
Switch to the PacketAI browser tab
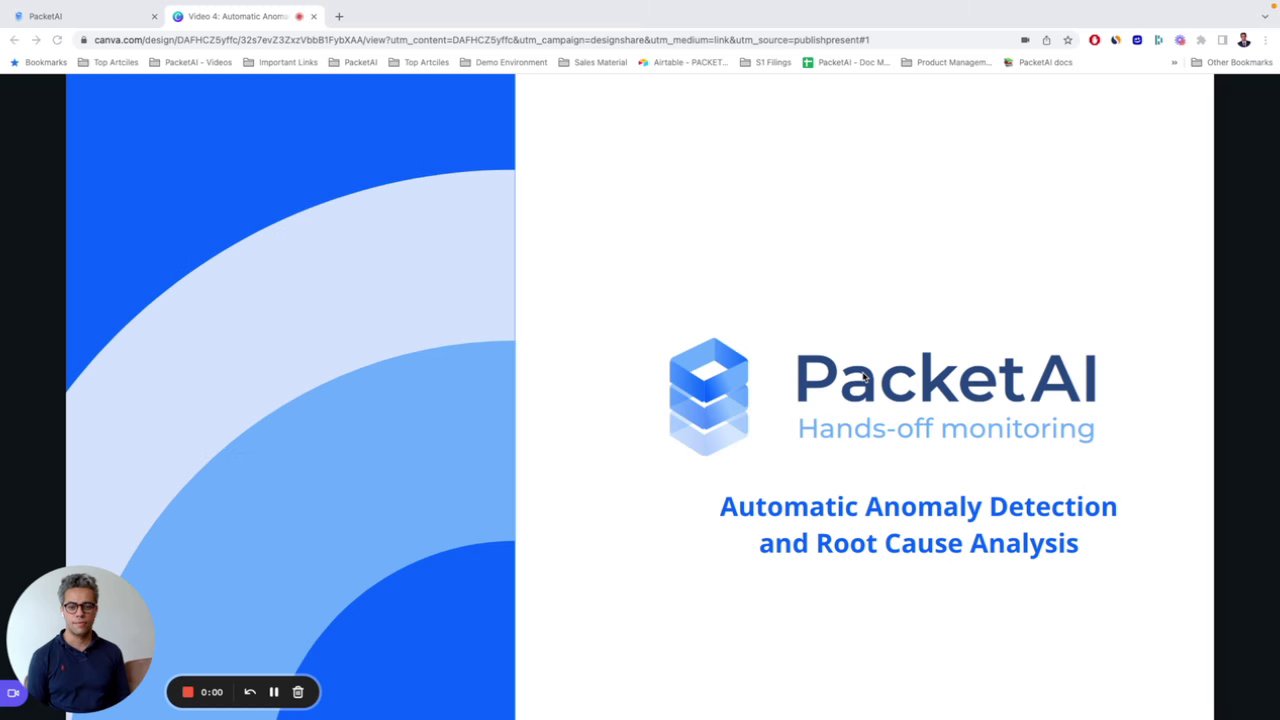(85, 16)
